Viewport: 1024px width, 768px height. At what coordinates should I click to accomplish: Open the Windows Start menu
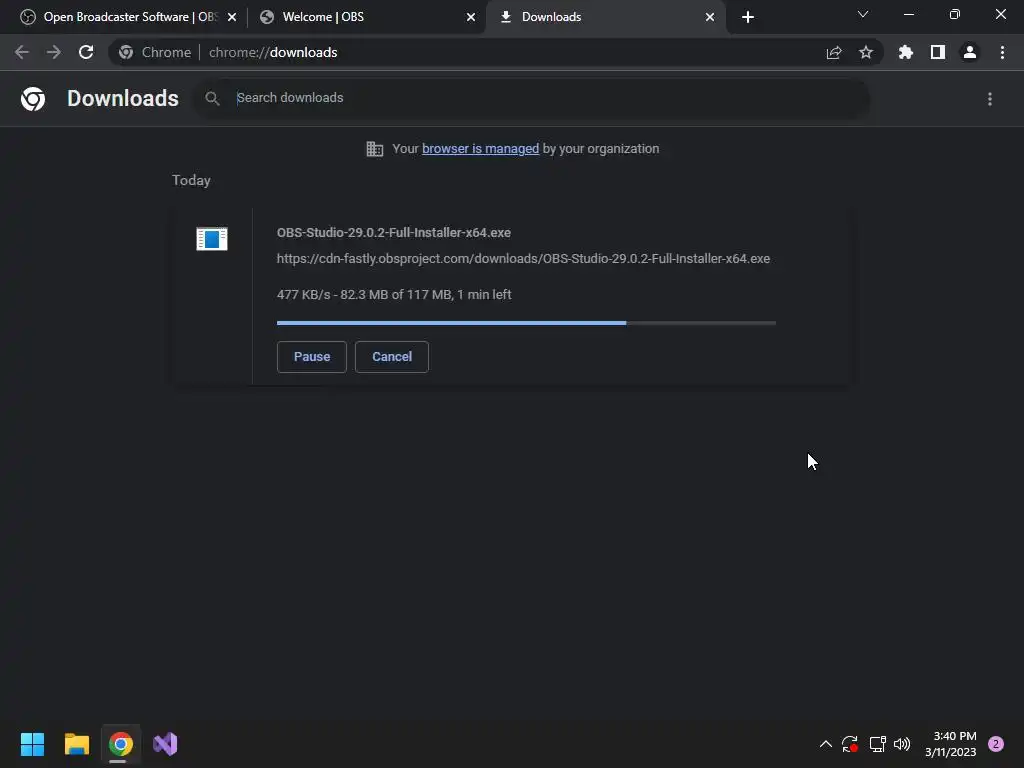33,744
